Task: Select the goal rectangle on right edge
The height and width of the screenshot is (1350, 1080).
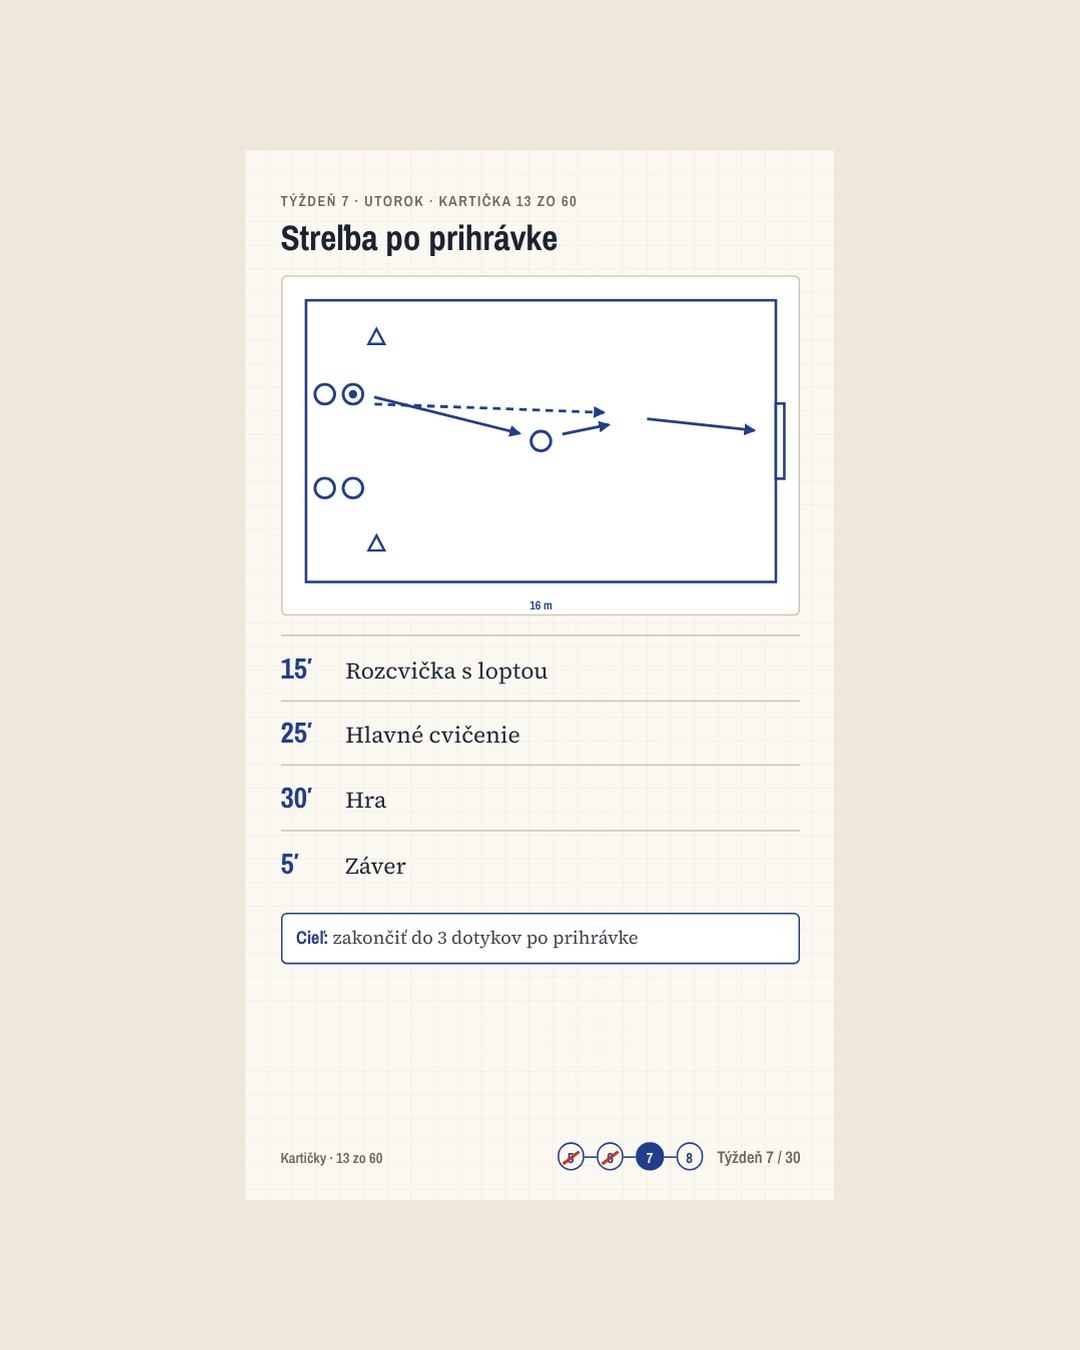Action: point(781,441)
